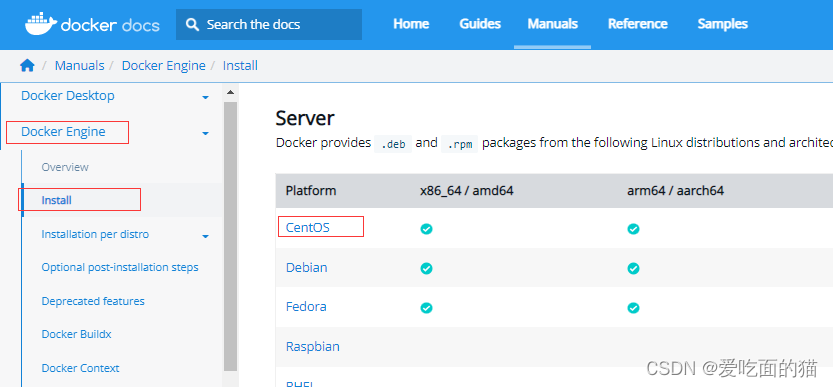Click Debian arm64 support checkmark icon
Screen dimensions: 833x387
coord(633,268)
